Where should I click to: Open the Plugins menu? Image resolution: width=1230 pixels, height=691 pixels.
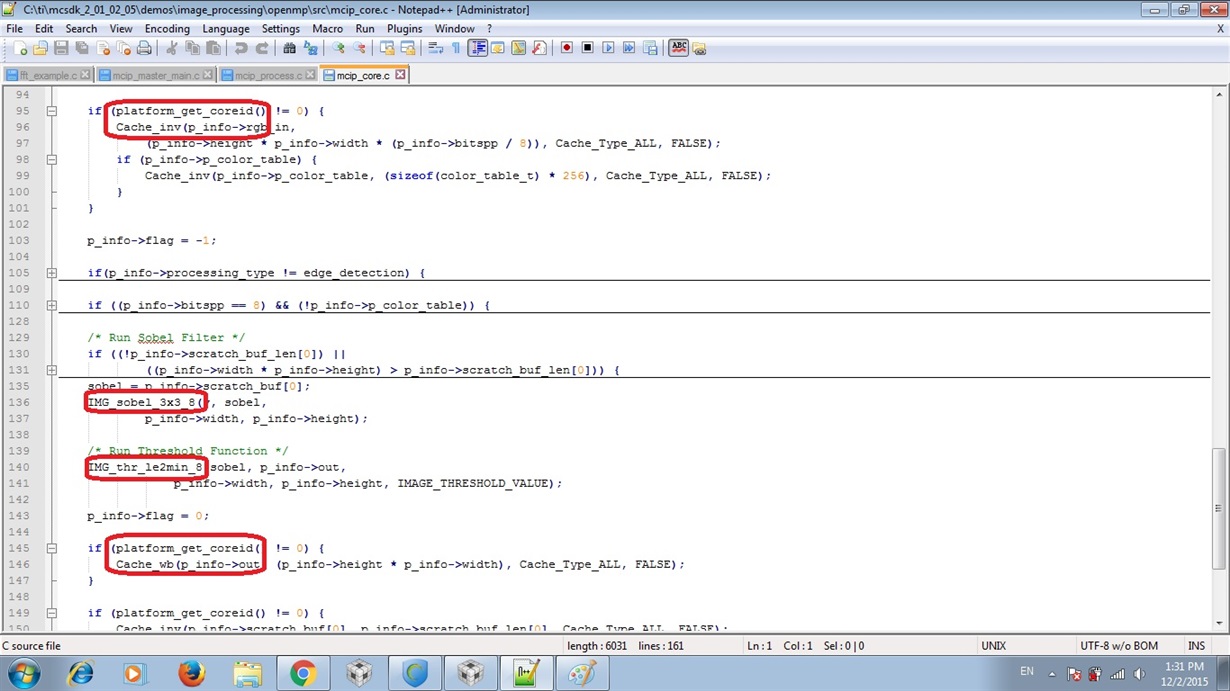[405, 29]
